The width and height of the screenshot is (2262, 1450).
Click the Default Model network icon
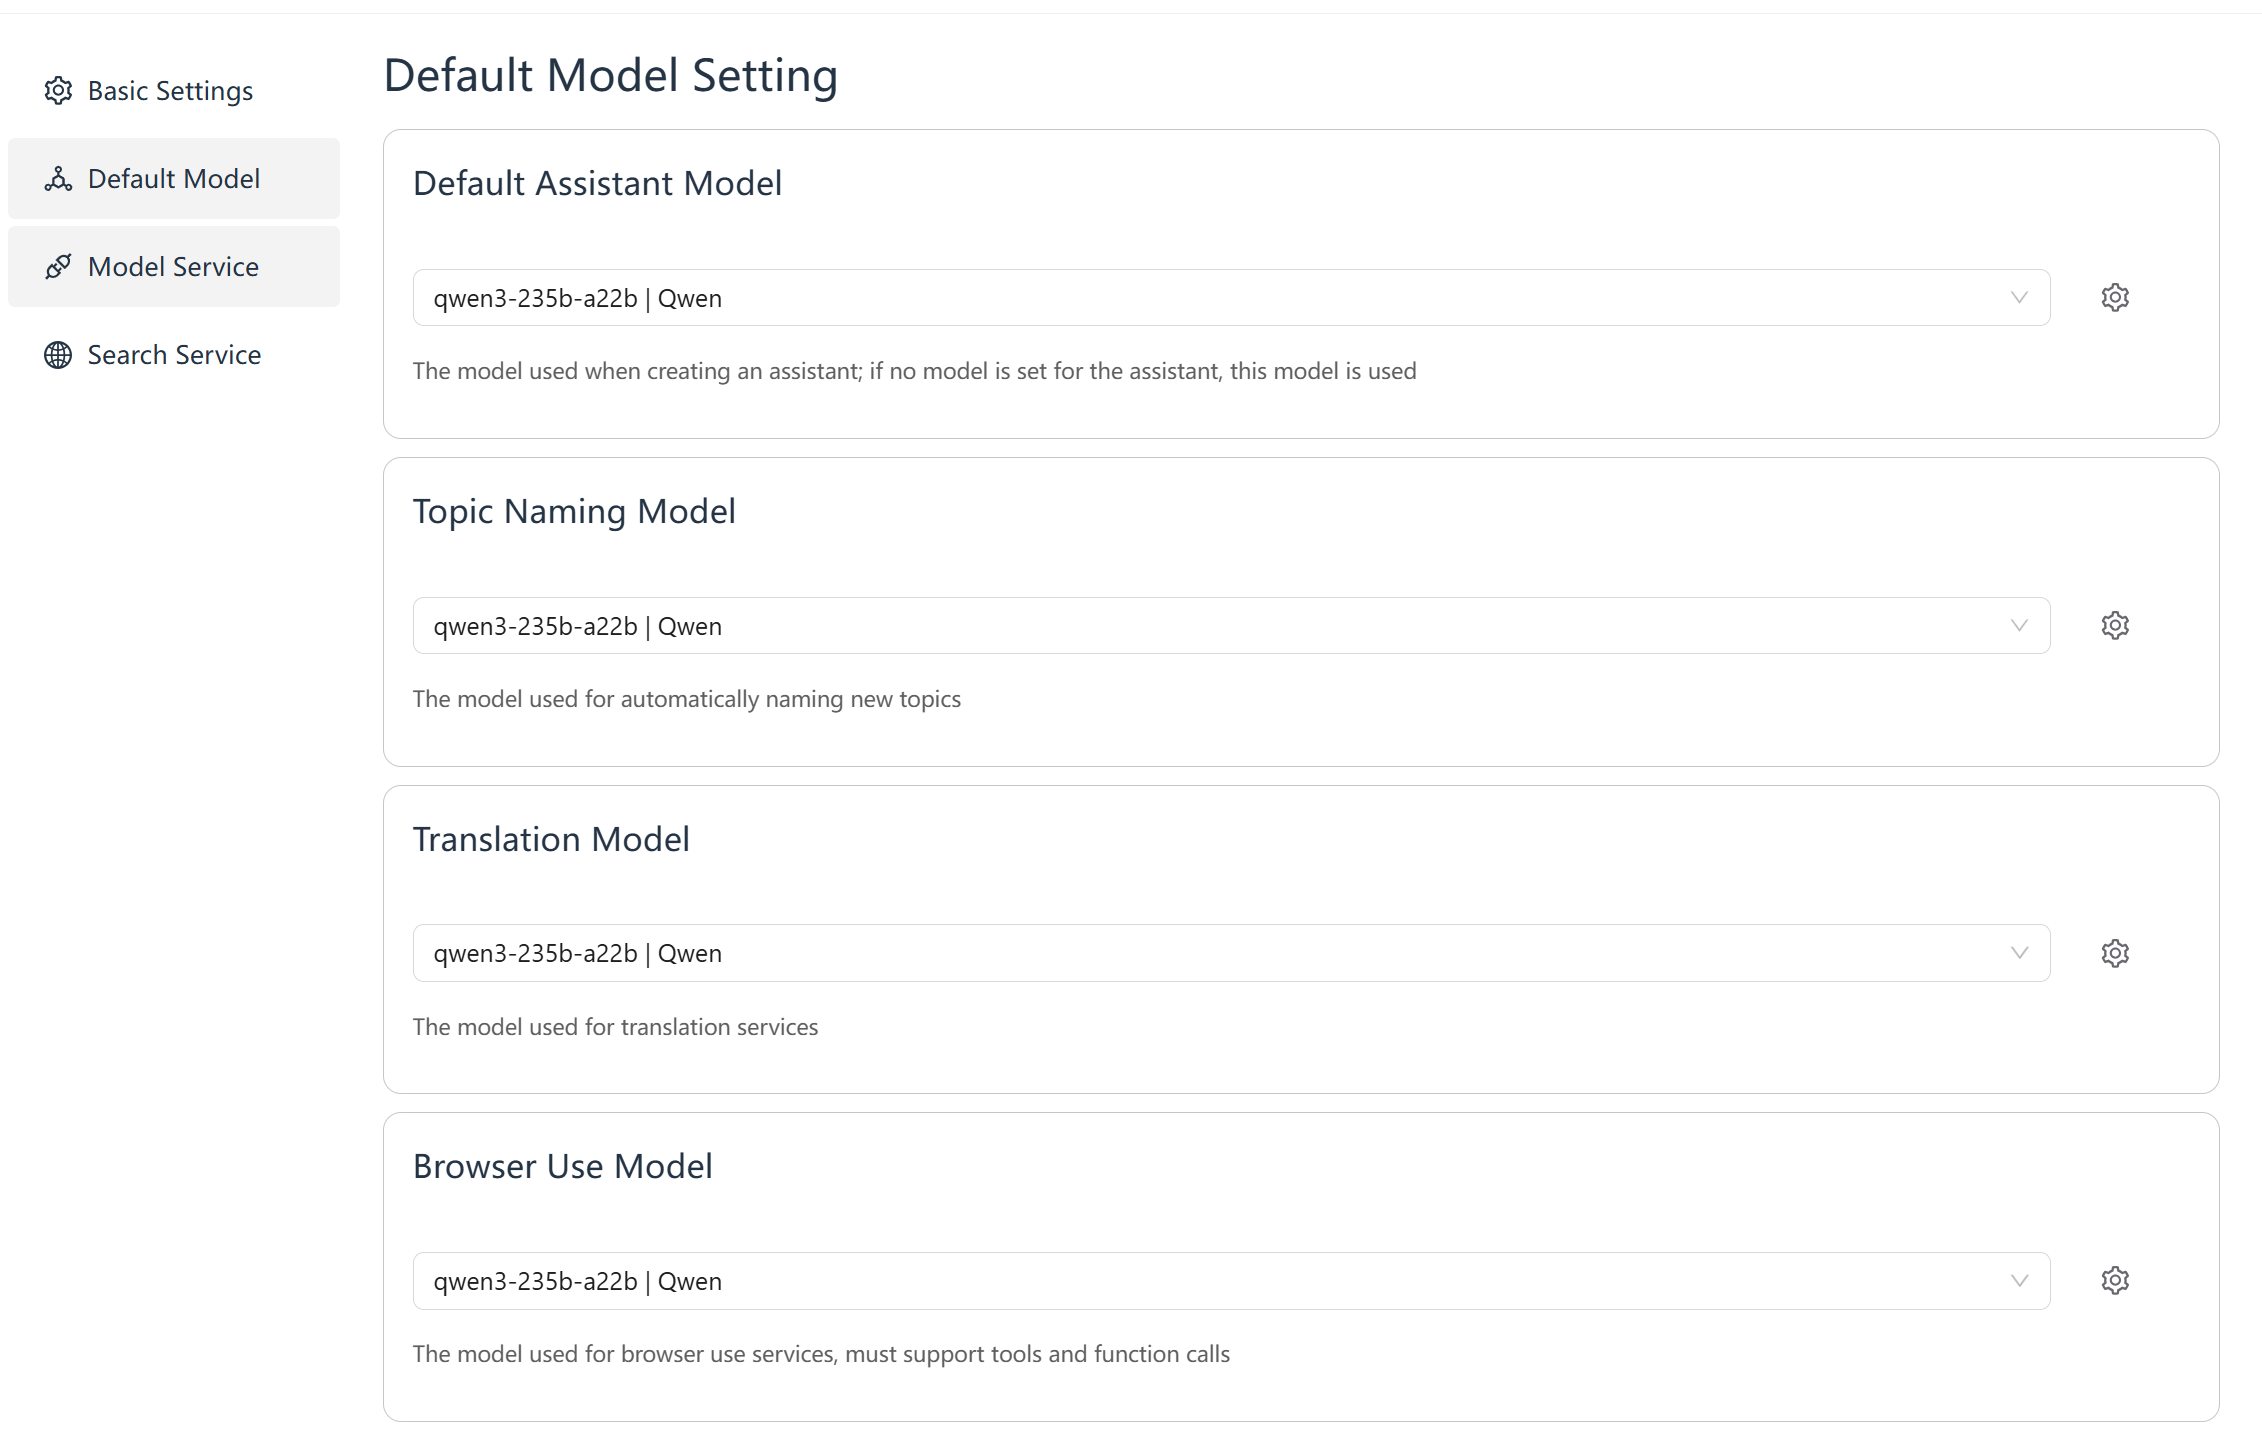[58, 179]
